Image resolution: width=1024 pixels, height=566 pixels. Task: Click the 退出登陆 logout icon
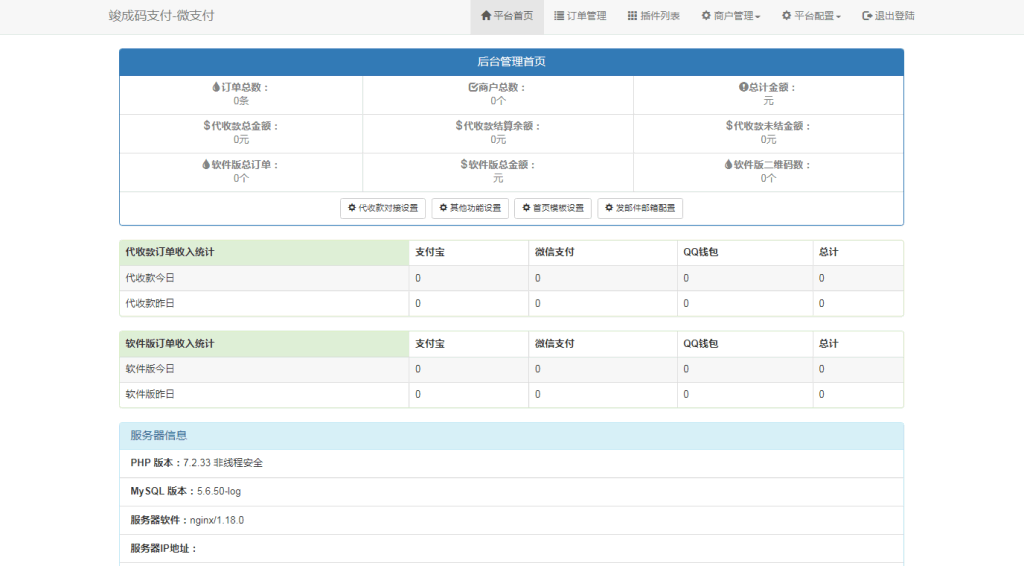click(867, 16)
